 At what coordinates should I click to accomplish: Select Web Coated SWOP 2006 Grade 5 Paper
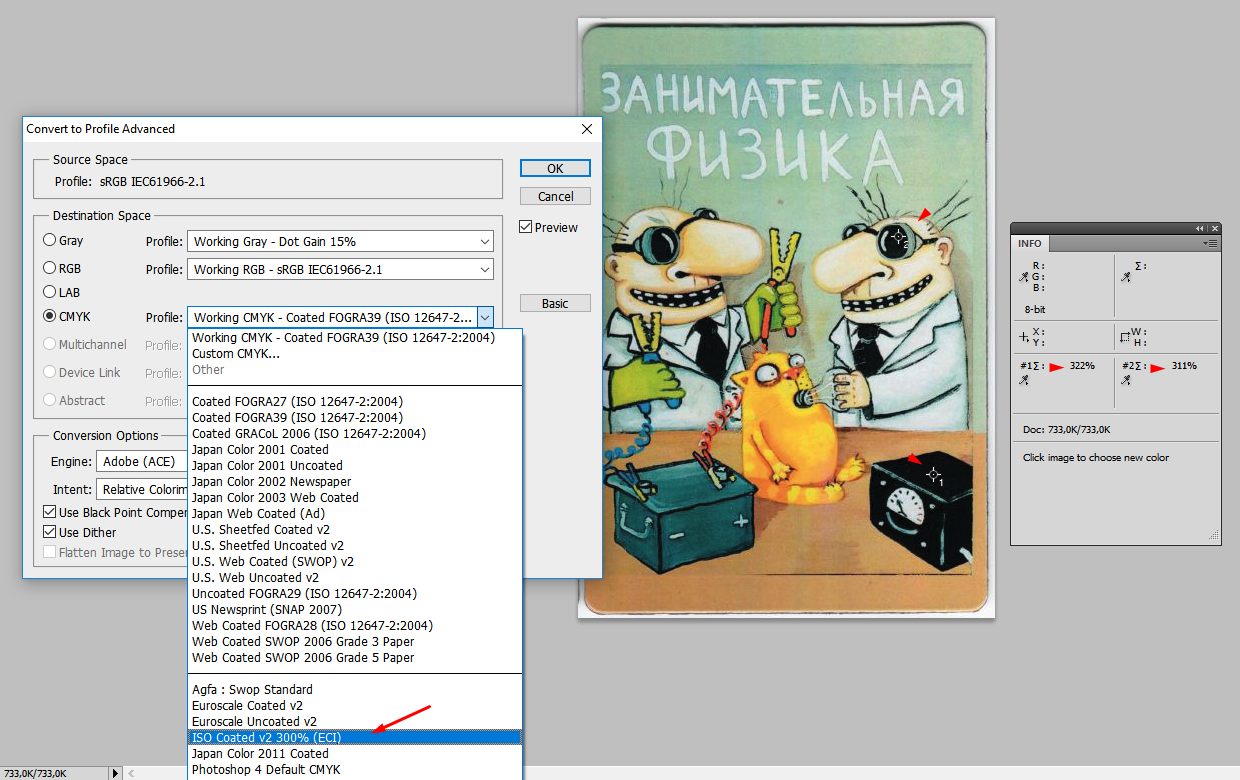355,657
